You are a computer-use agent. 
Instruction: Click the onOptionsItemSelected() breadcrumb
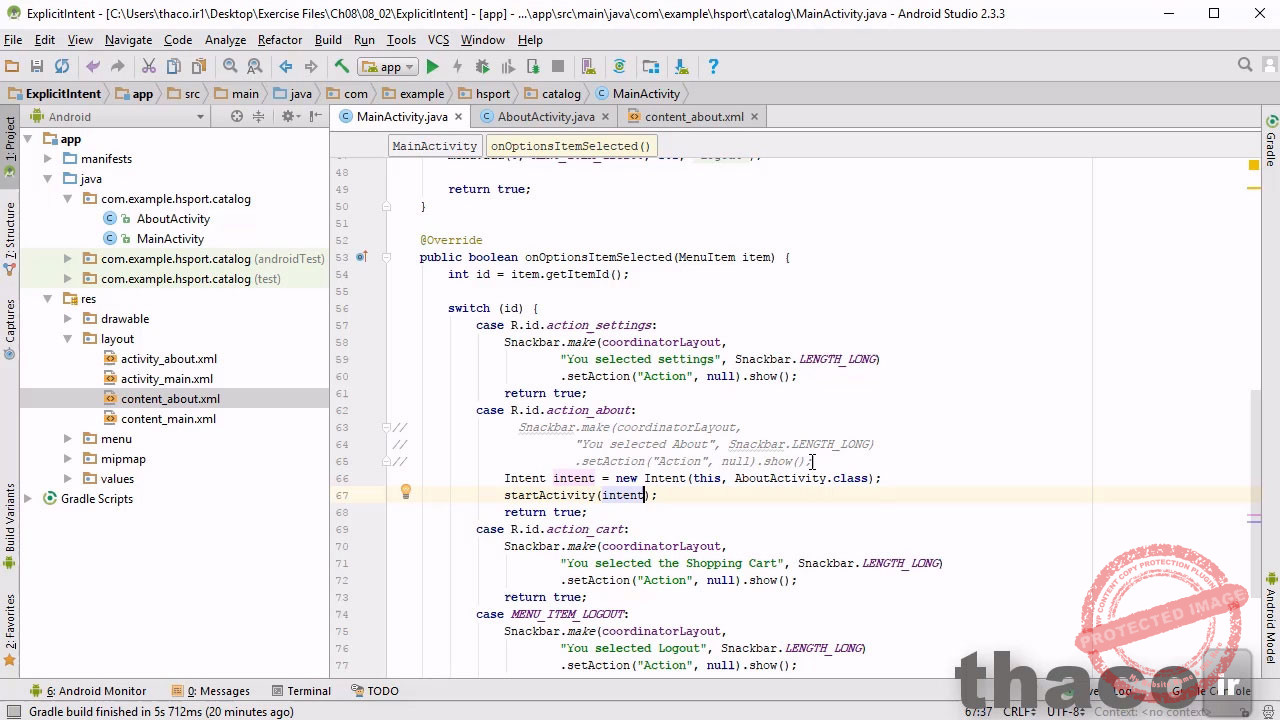click(570, 146)
